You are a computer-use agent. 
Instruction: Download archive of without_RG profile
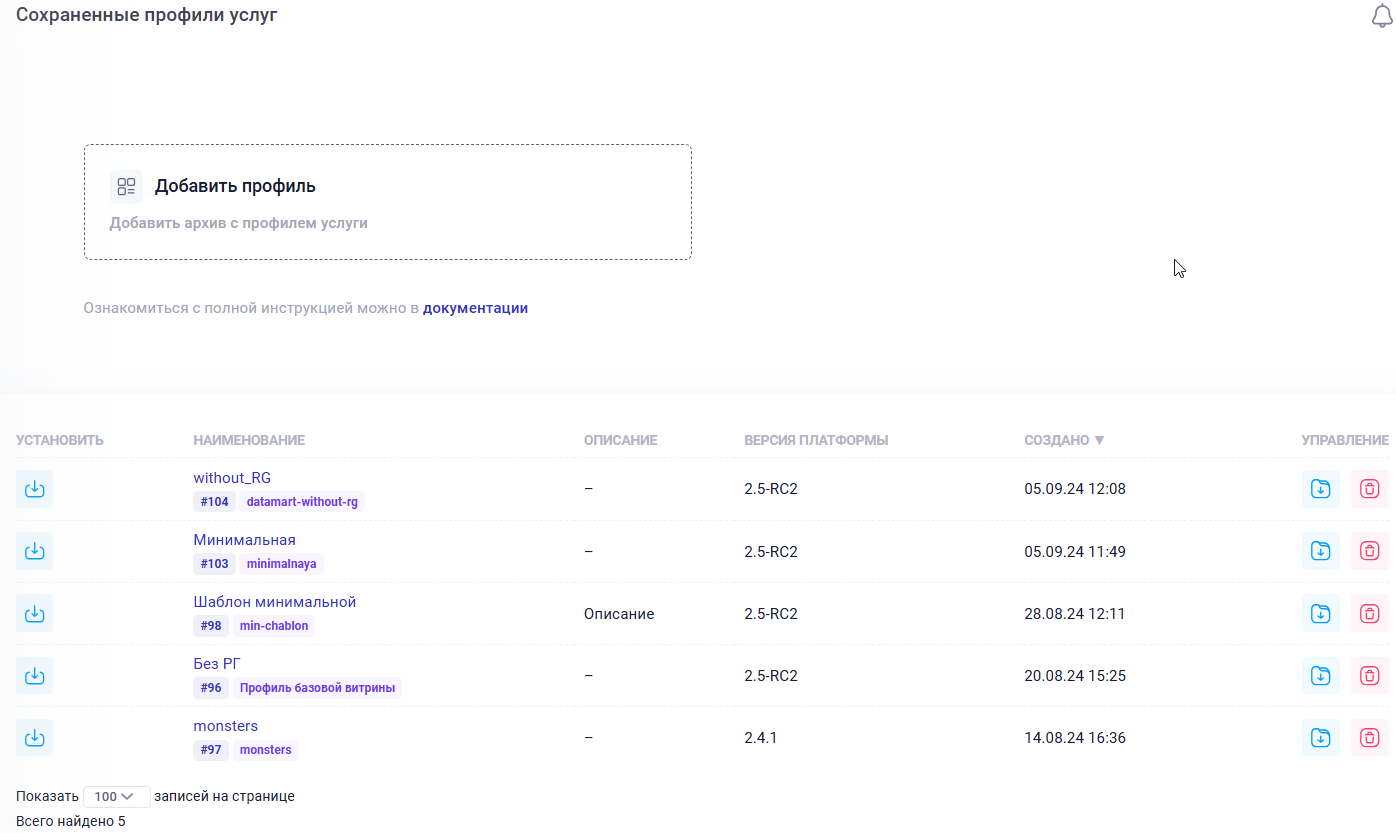1320,489
